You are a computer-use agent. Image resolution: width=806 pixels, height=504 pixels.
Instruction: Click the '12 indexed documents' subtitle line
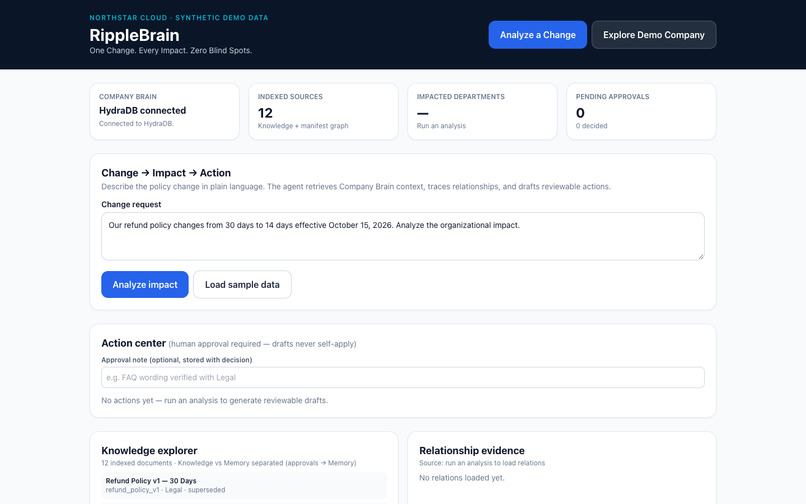point(229,463)
